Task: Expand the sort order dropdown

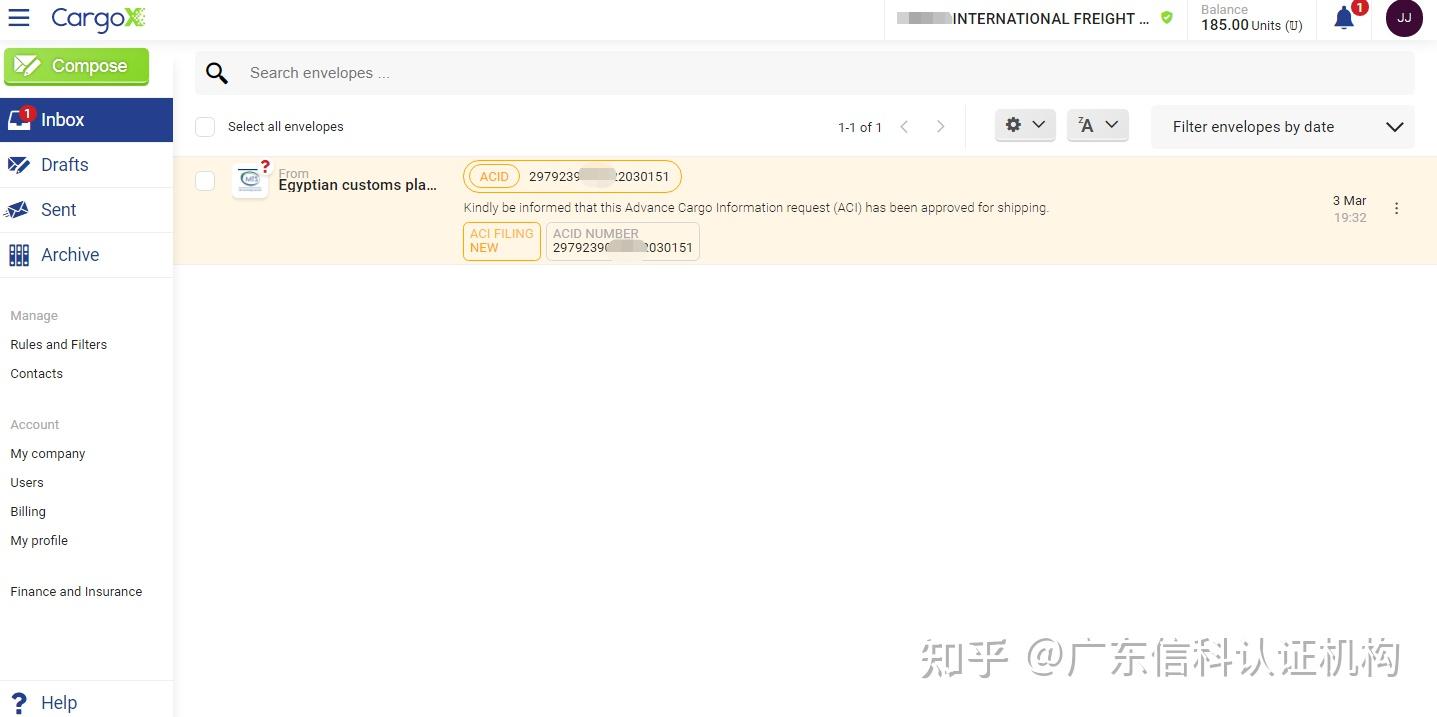Action: pyautogui.click(x=1097, y=125)
